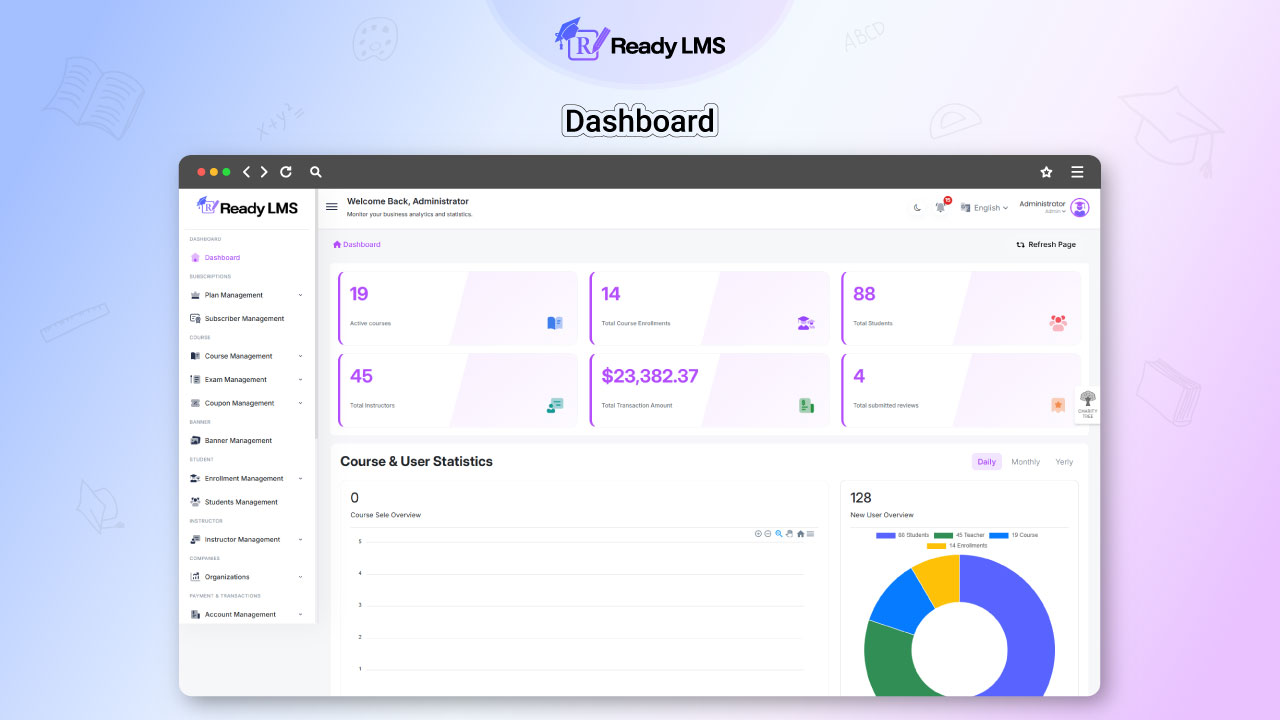1280x720 pixels.
Task: Click the browser search magnifier icon
Action: (316, 172)
